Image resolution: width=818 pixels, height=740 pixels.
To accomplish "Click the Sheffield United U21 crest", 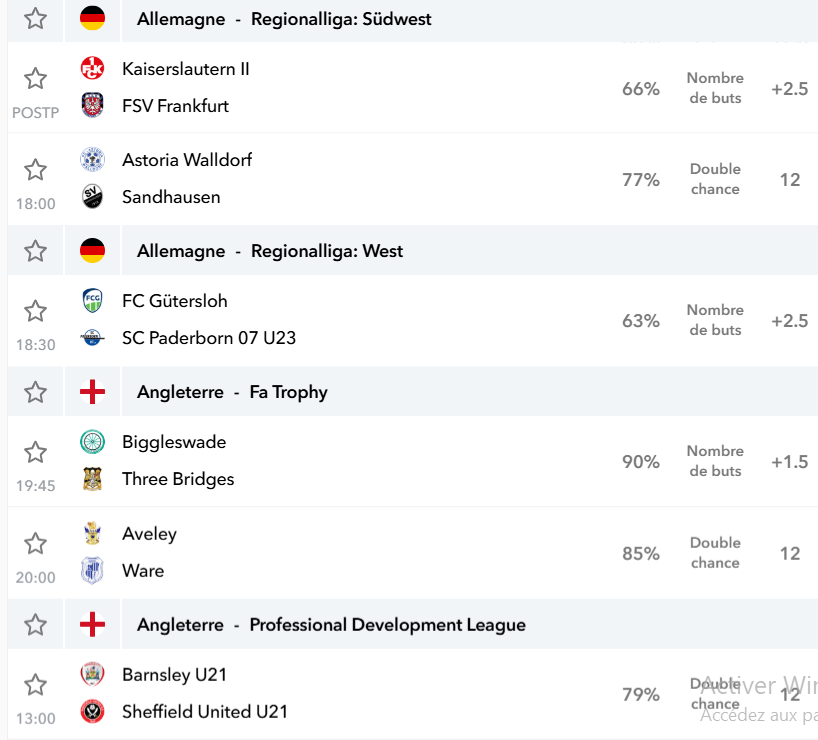I will click(92, 711).
